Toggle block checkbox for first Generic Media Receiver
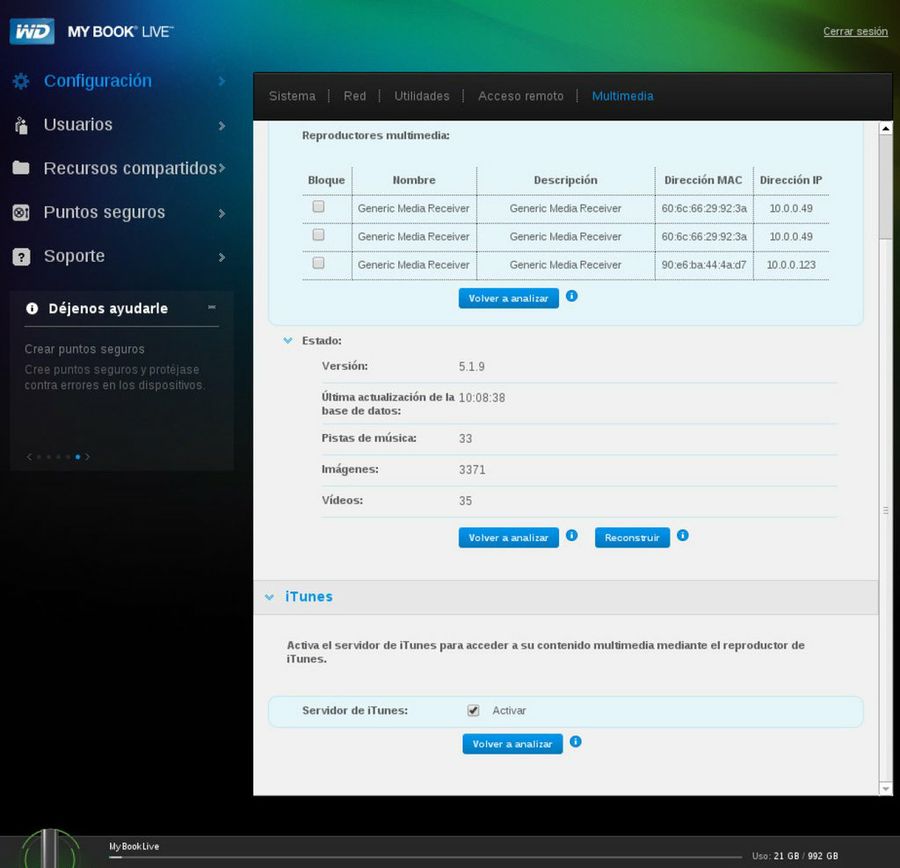 [x=318, y=207]
